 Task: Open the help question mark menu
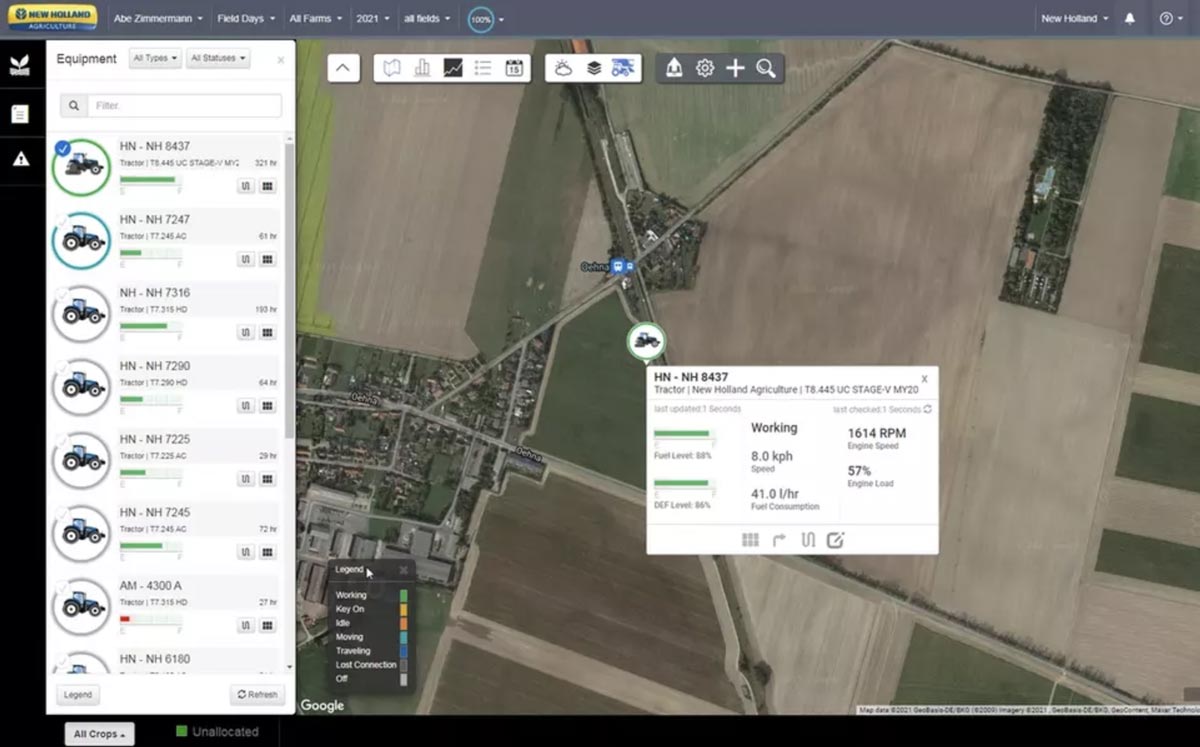tap(1170, 18)
